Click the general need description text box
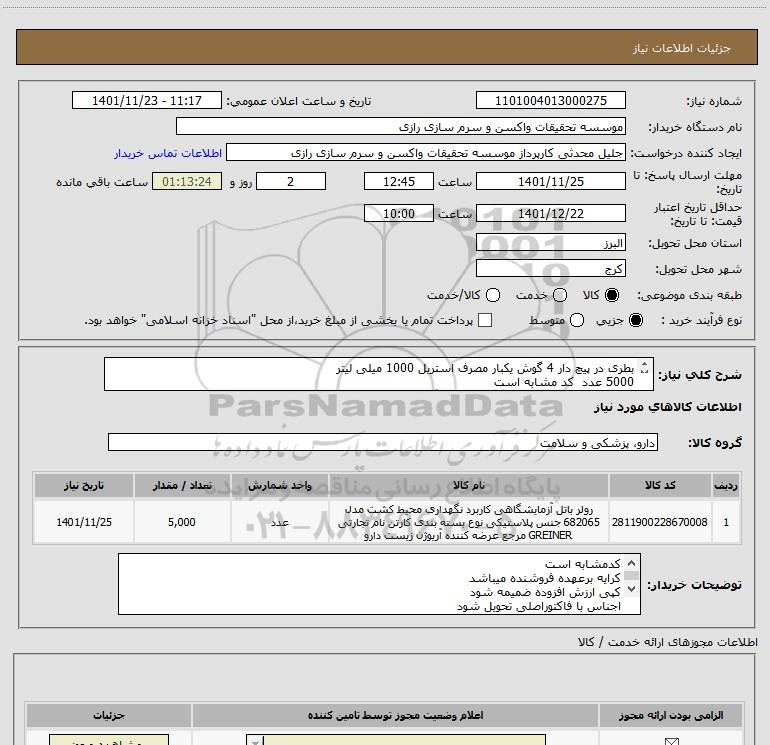The height and width of the screenshot is (745, 770). pos(379,374)
